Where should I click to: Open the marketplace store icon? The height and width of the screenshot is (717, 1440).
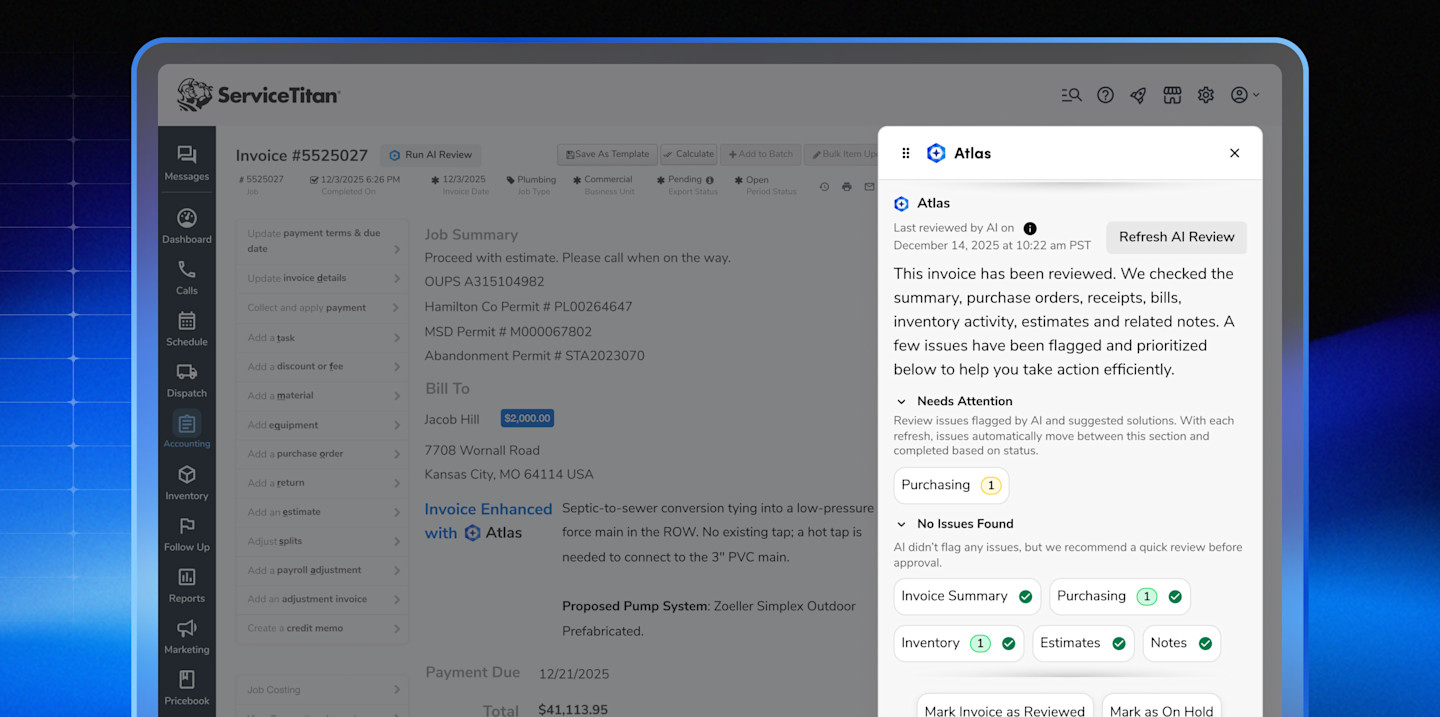[1172, 95]
